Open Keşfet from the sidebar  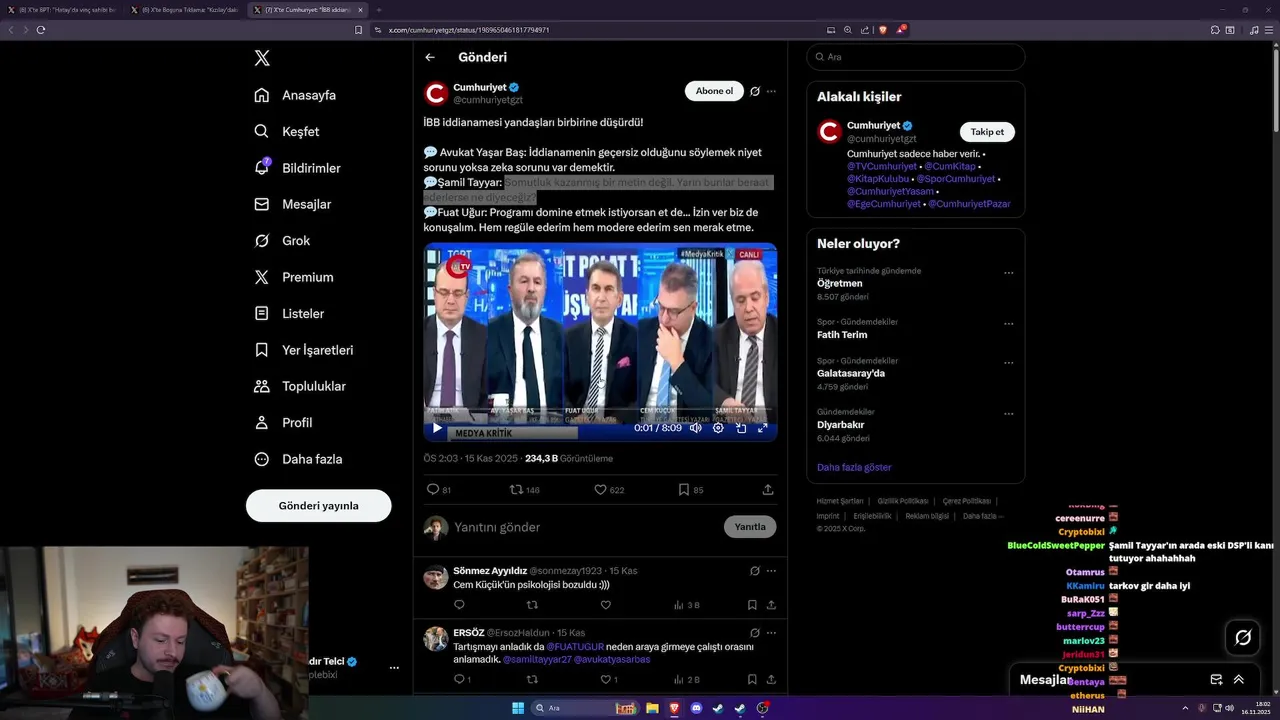point(287,131)
